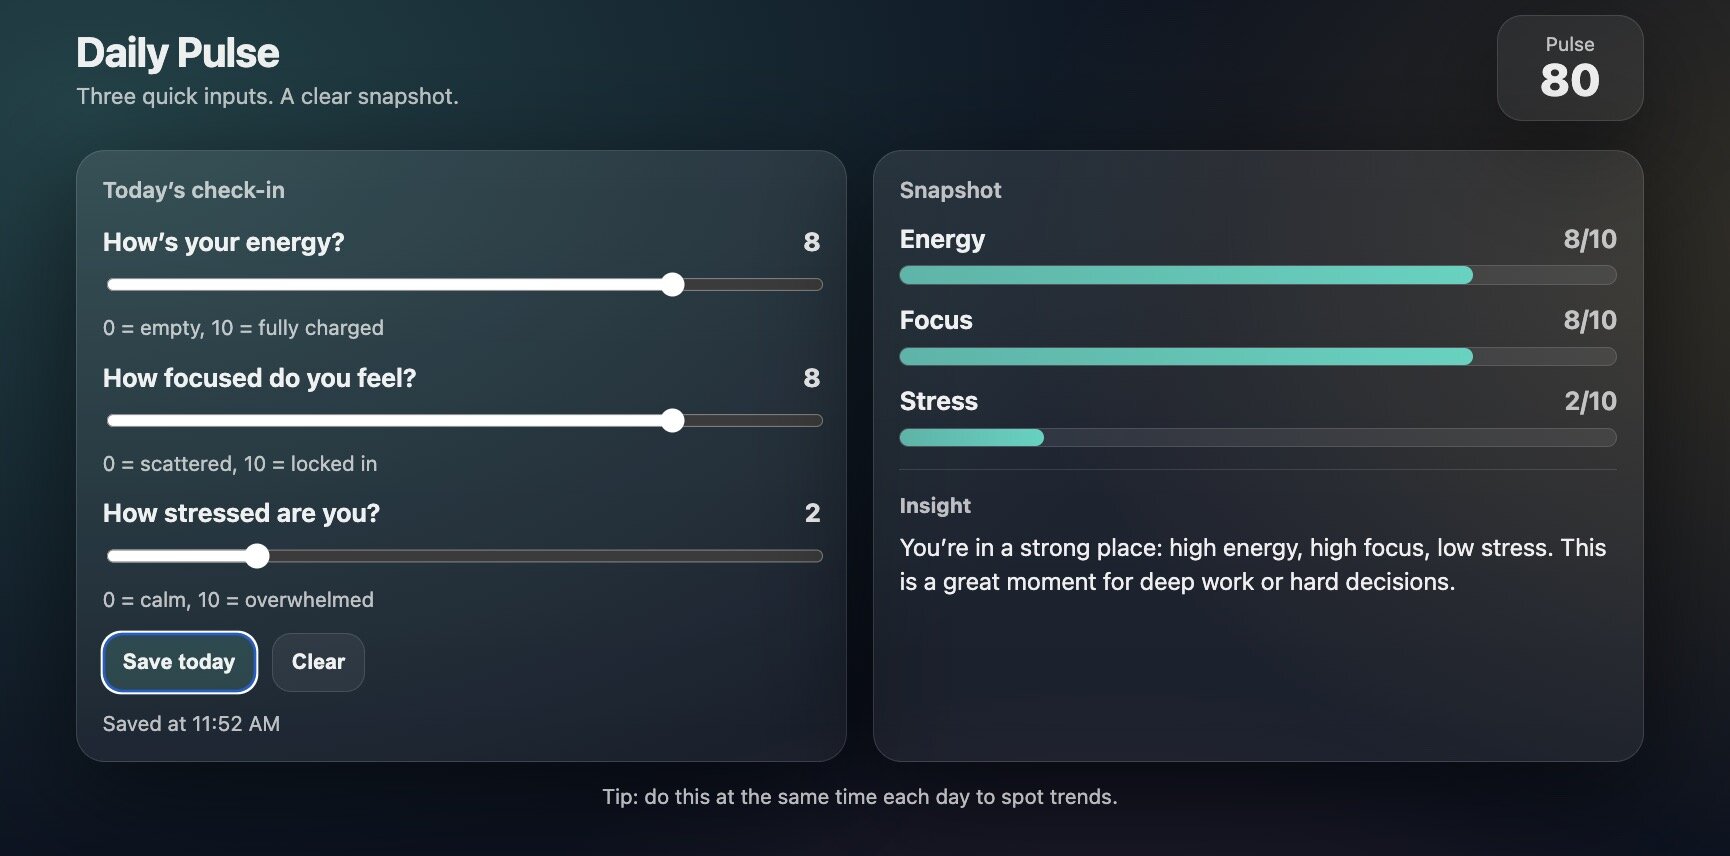Select the "How's your energy?" label
The image size is (1730, 856).
[x=223, y=242]
